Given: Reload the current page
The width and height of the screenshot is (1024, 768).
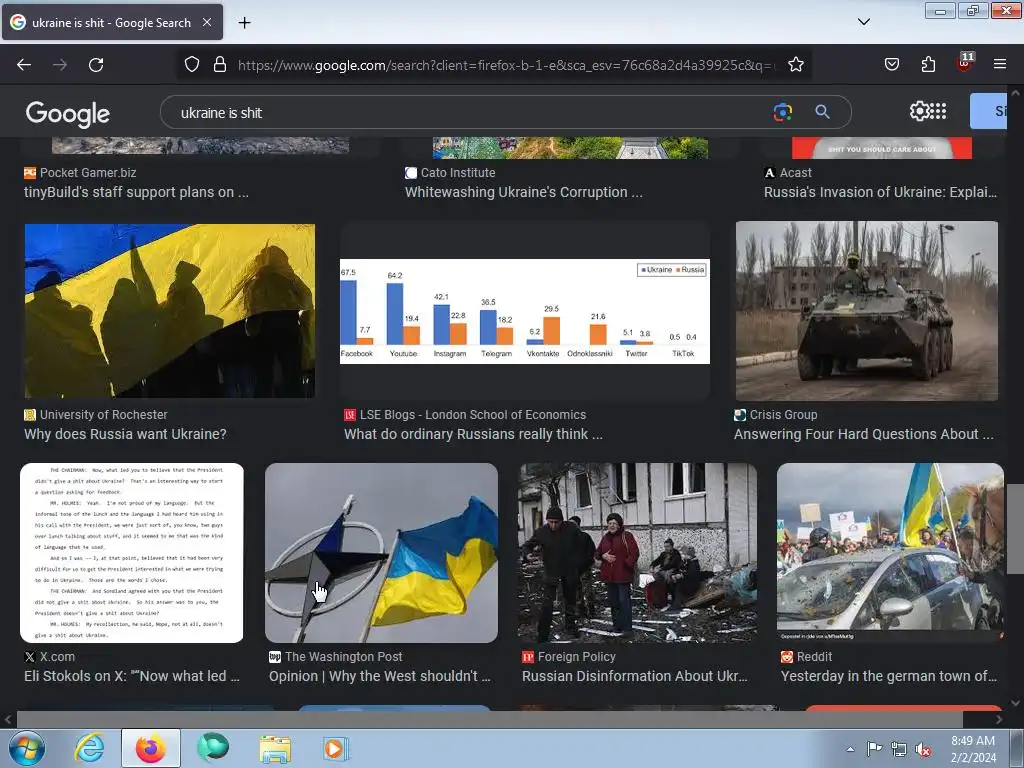Looking at the screenshot, I should (x=96, y=65).
